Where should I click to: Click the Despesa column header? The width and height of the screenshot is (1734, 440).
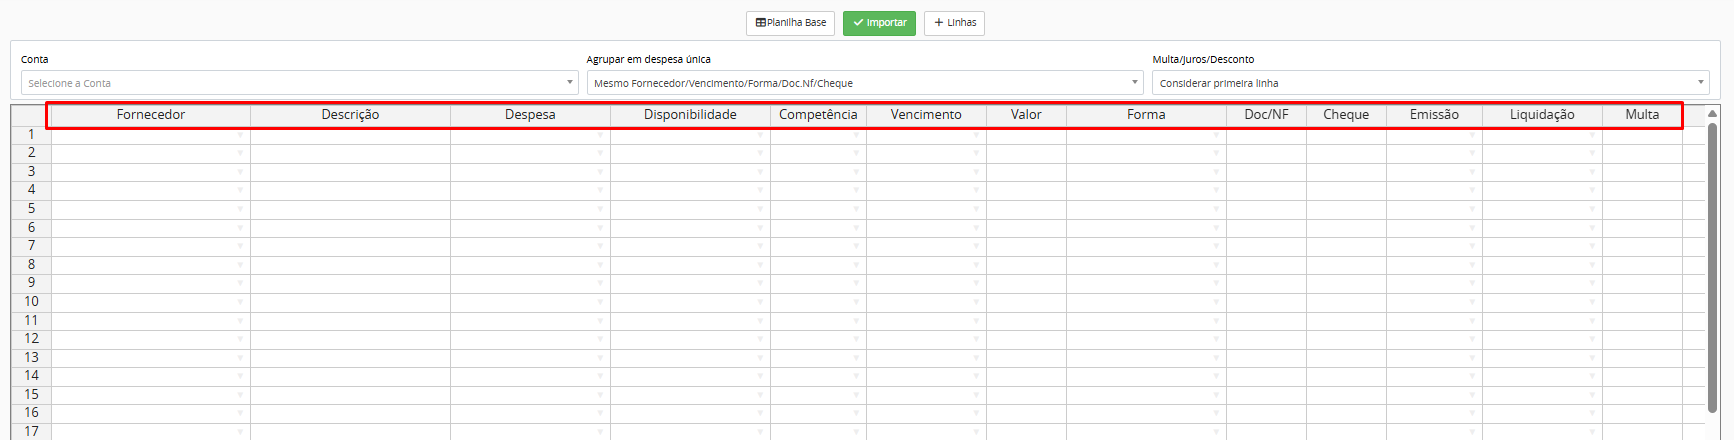pyautogui.click(x=530, y=115)
